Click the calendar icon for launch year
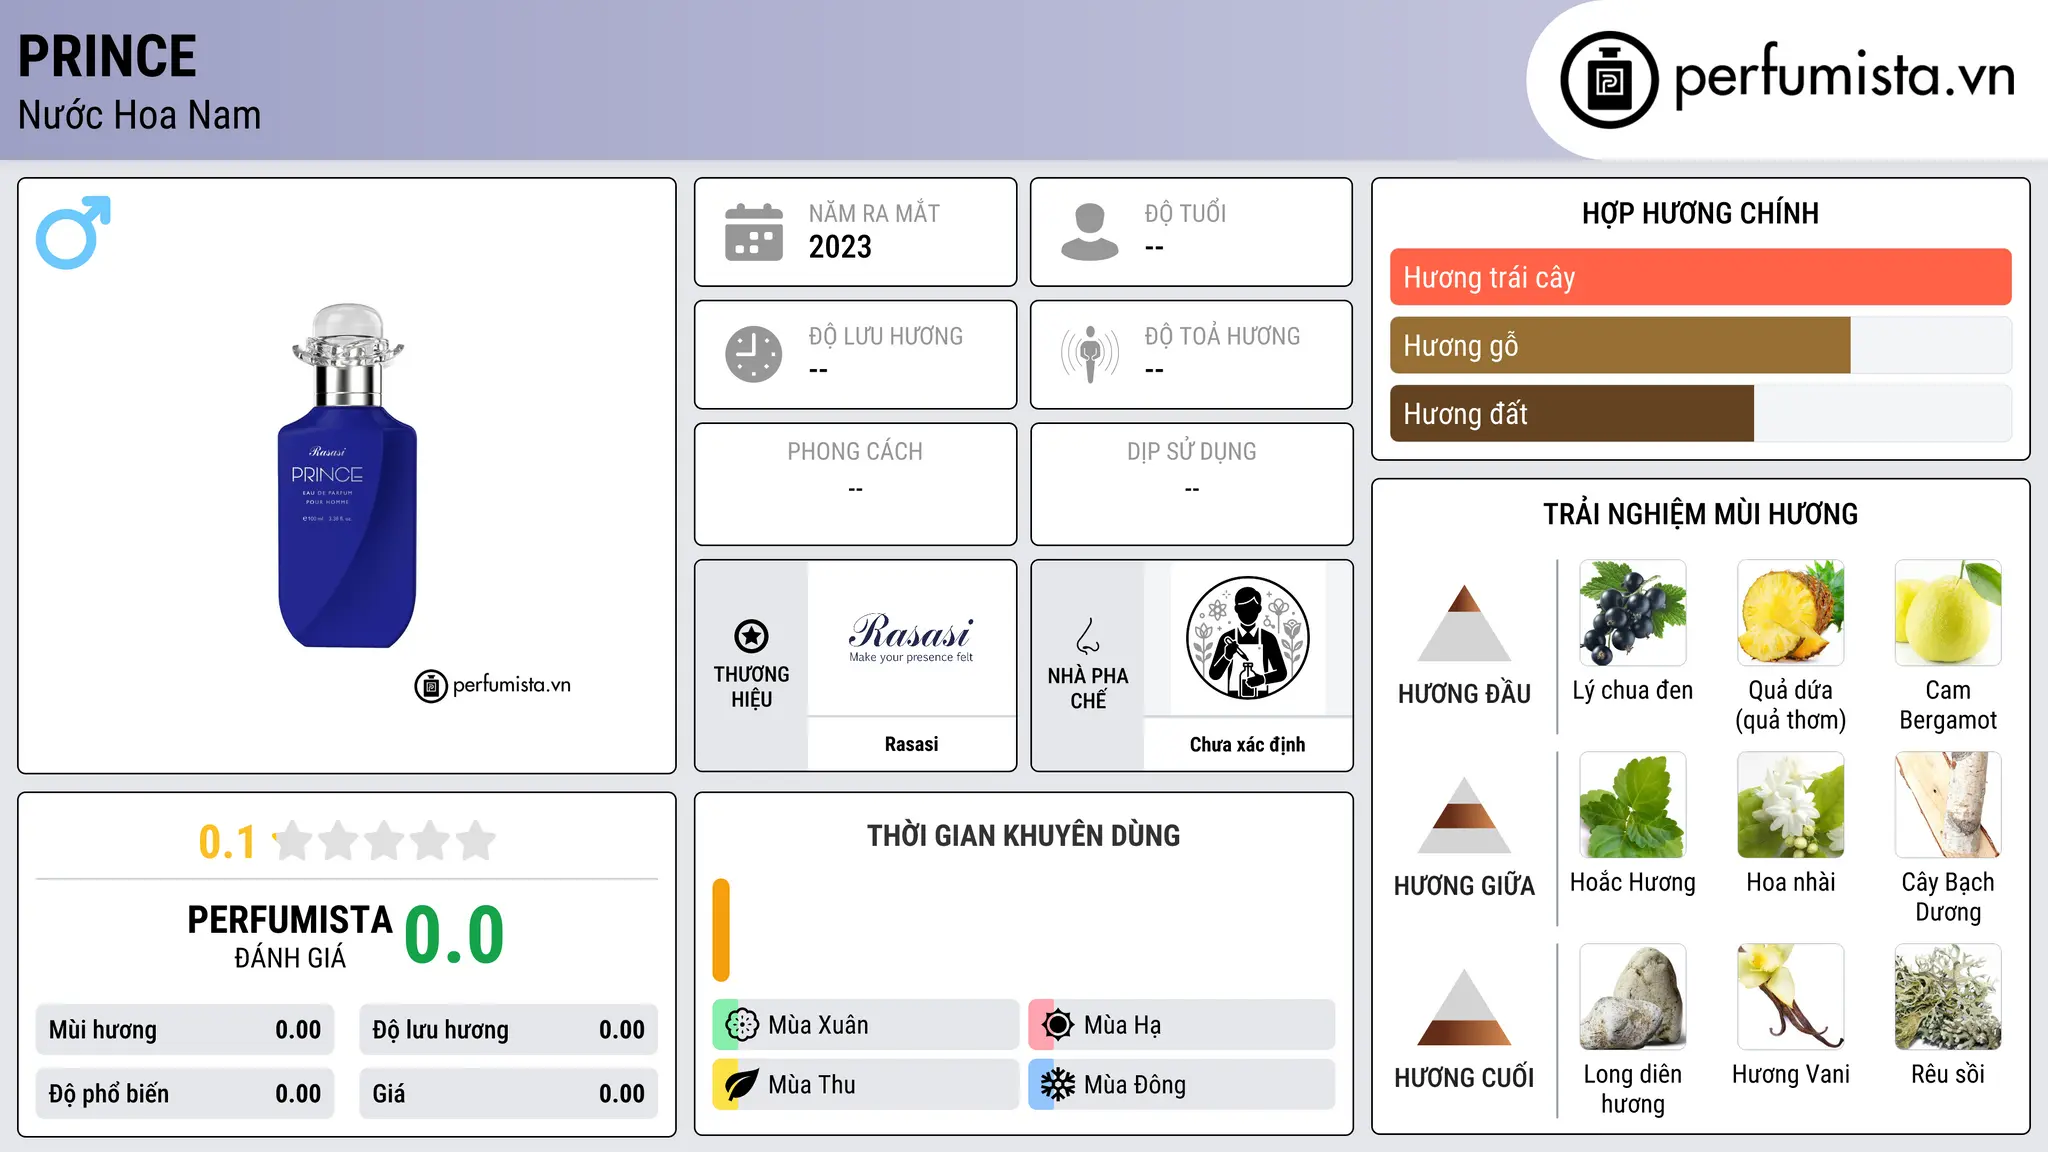This screenshot has height=1152, width=2048. point(754,232)
